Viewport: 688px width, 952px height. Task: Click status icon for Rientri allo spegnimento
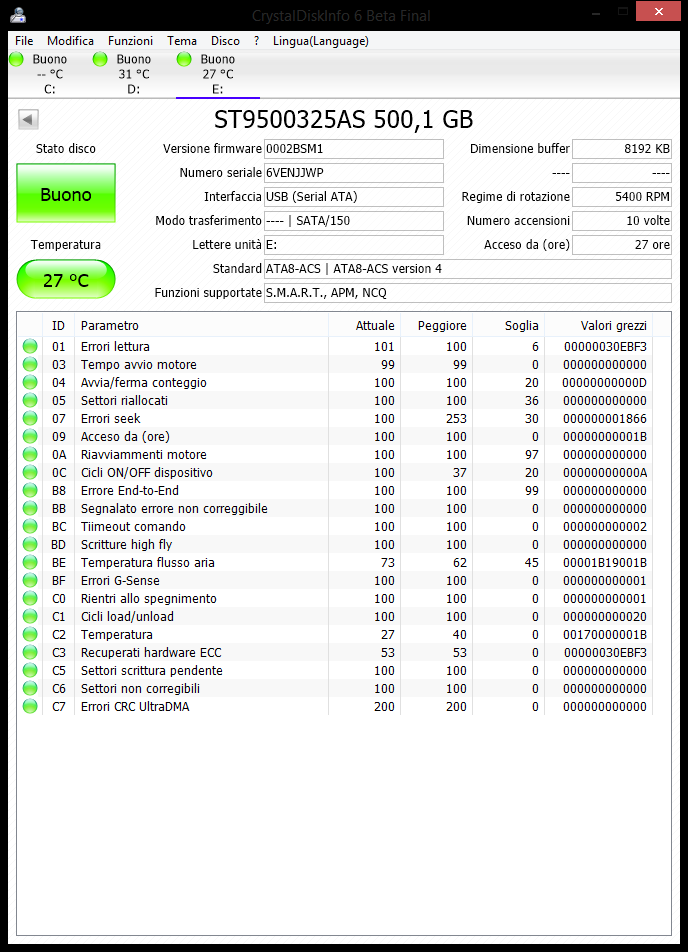click(x=30, y=598)
